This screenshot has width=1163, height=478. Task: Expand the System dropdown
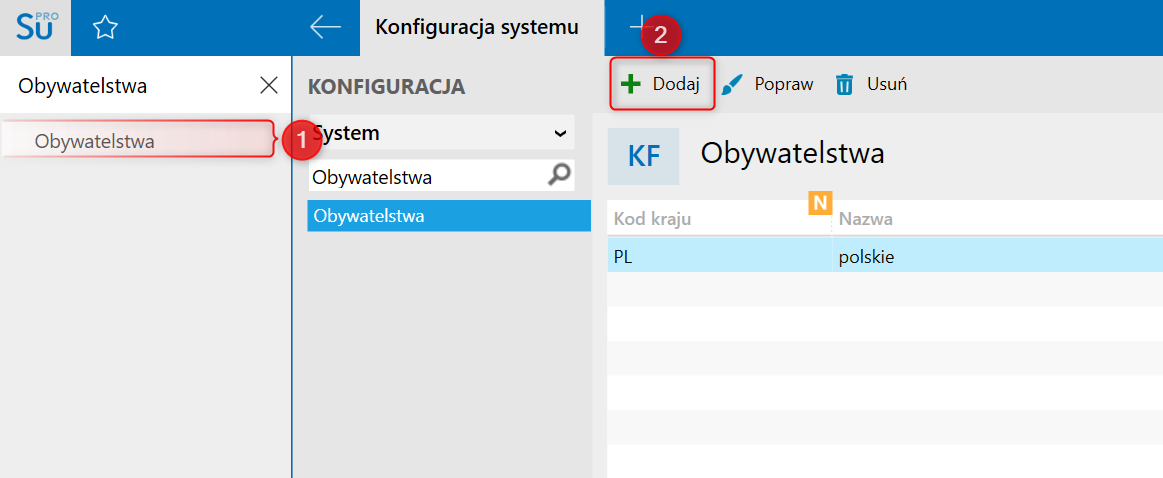560,133
